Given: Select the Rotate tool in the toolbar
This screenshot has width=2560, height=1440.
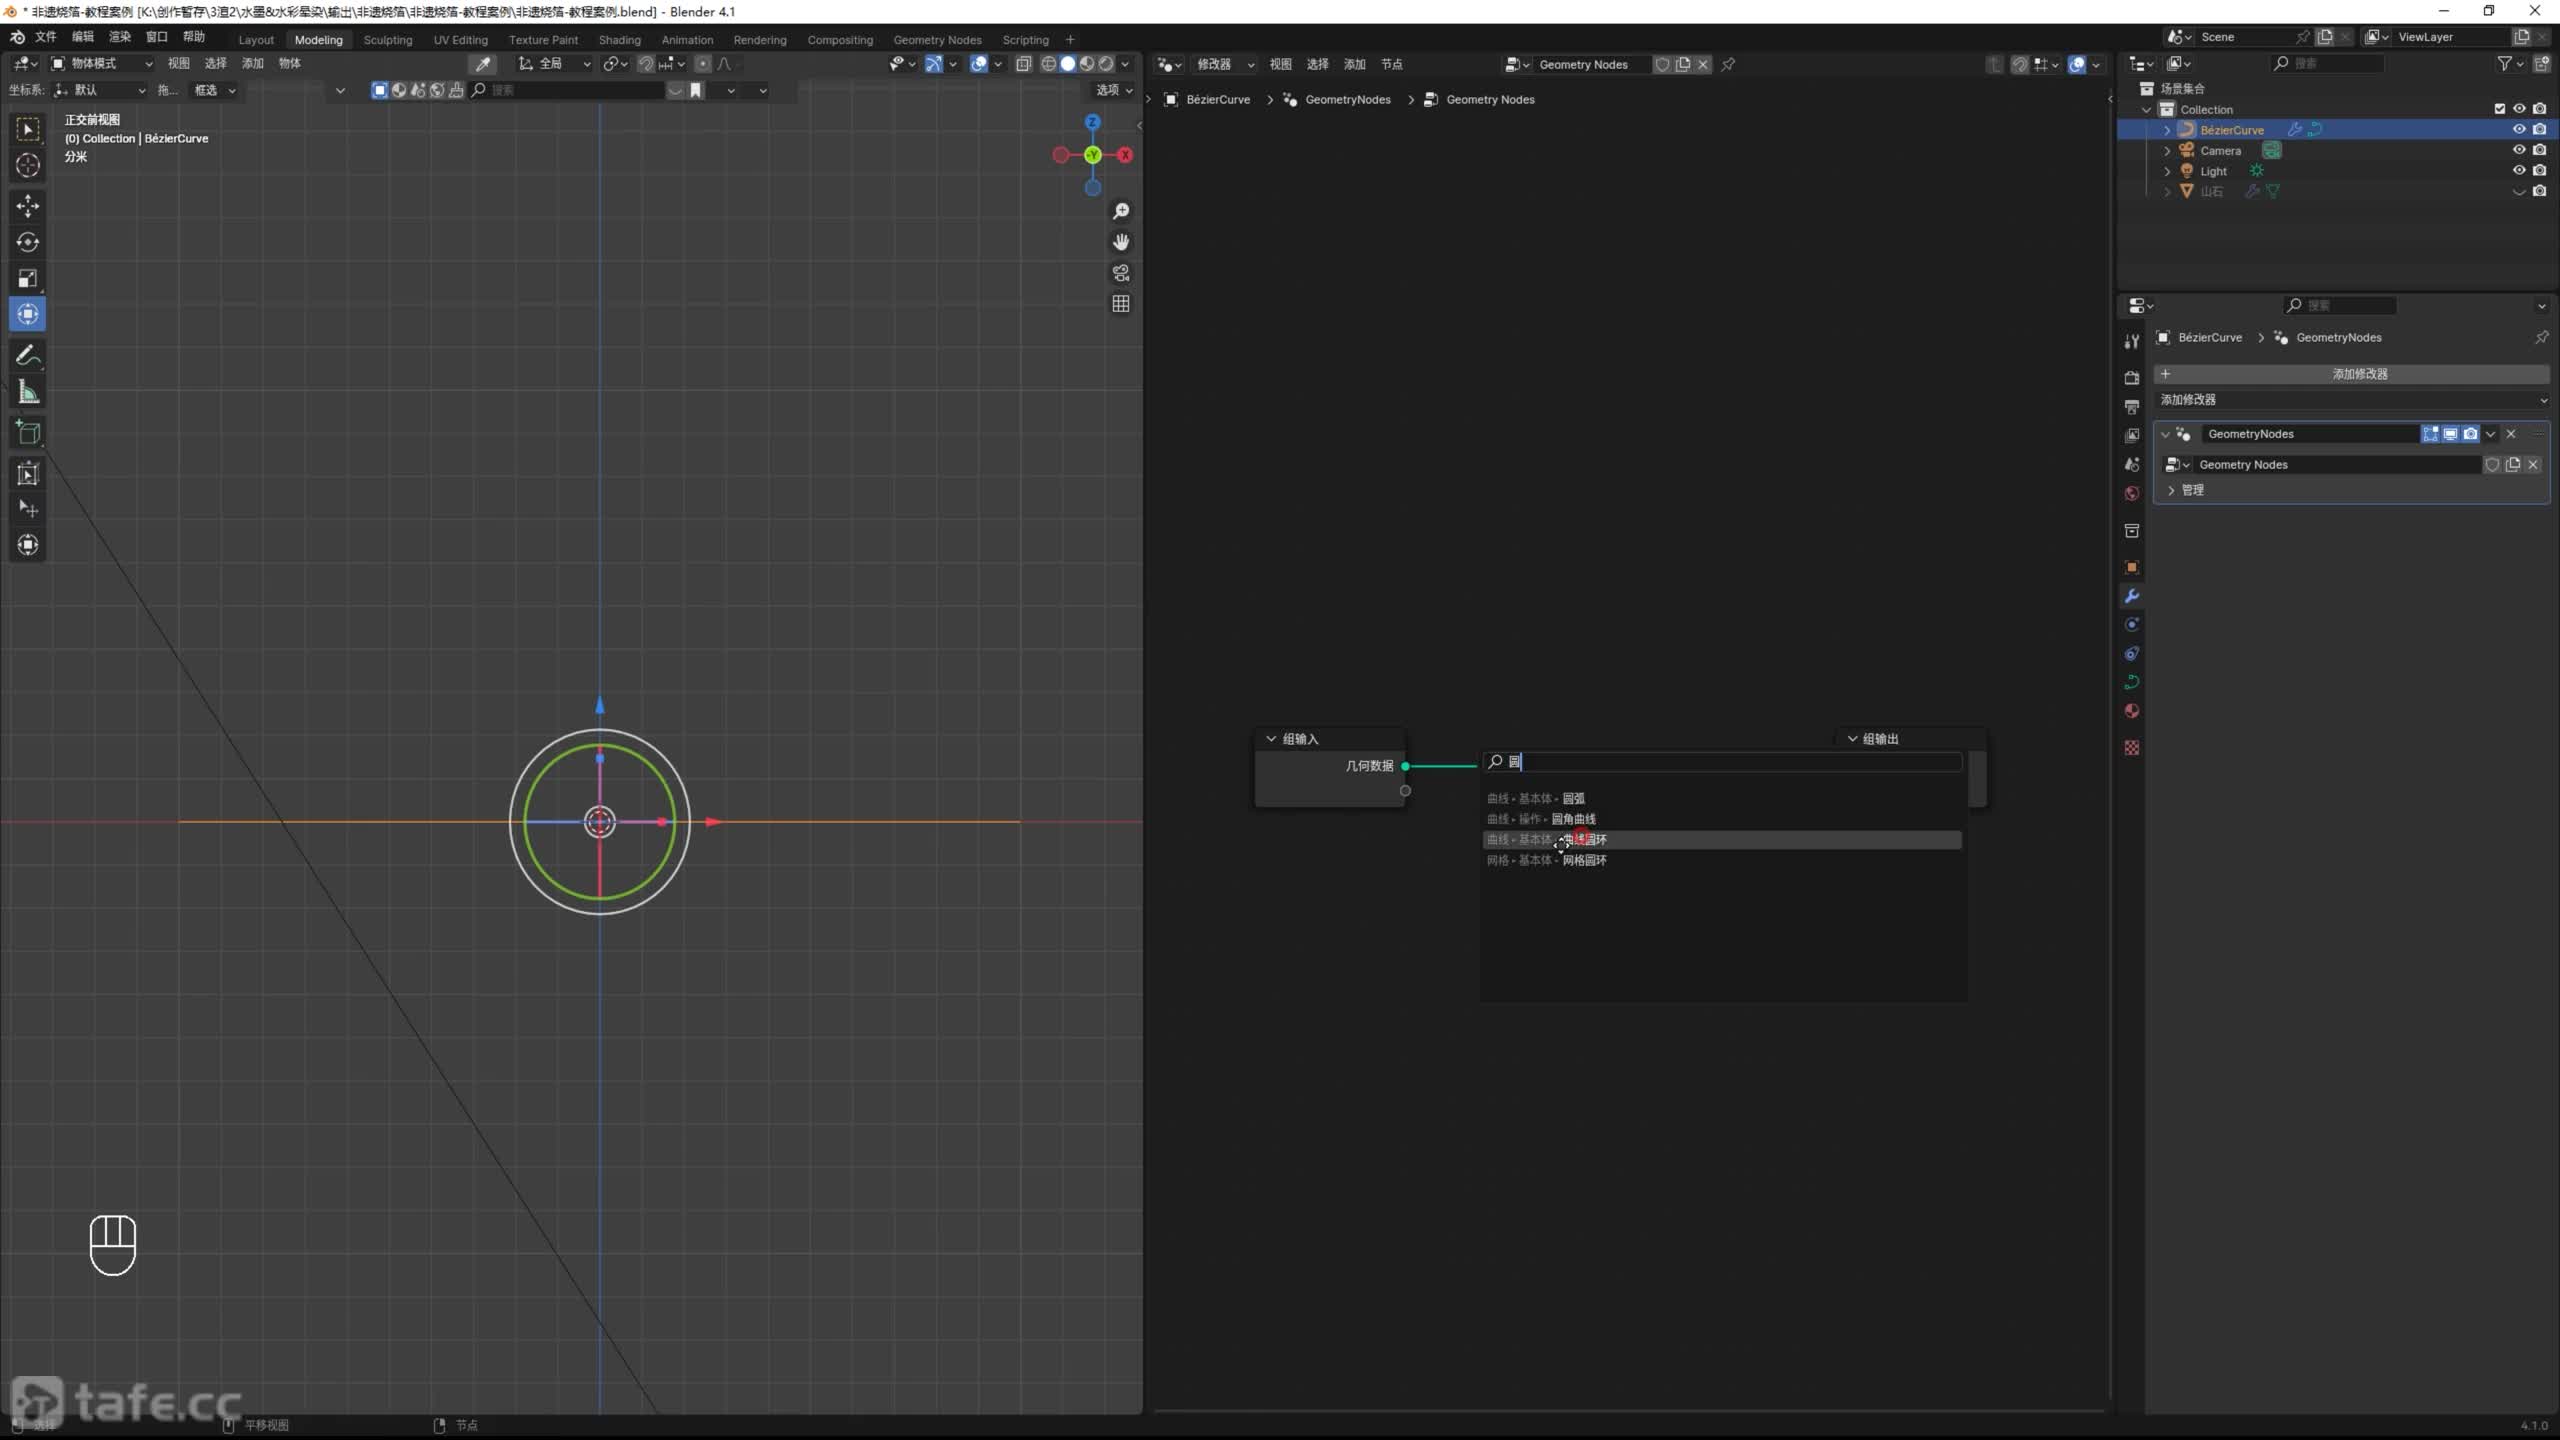Looking at the screenshot, I should [x=28, y=242].
